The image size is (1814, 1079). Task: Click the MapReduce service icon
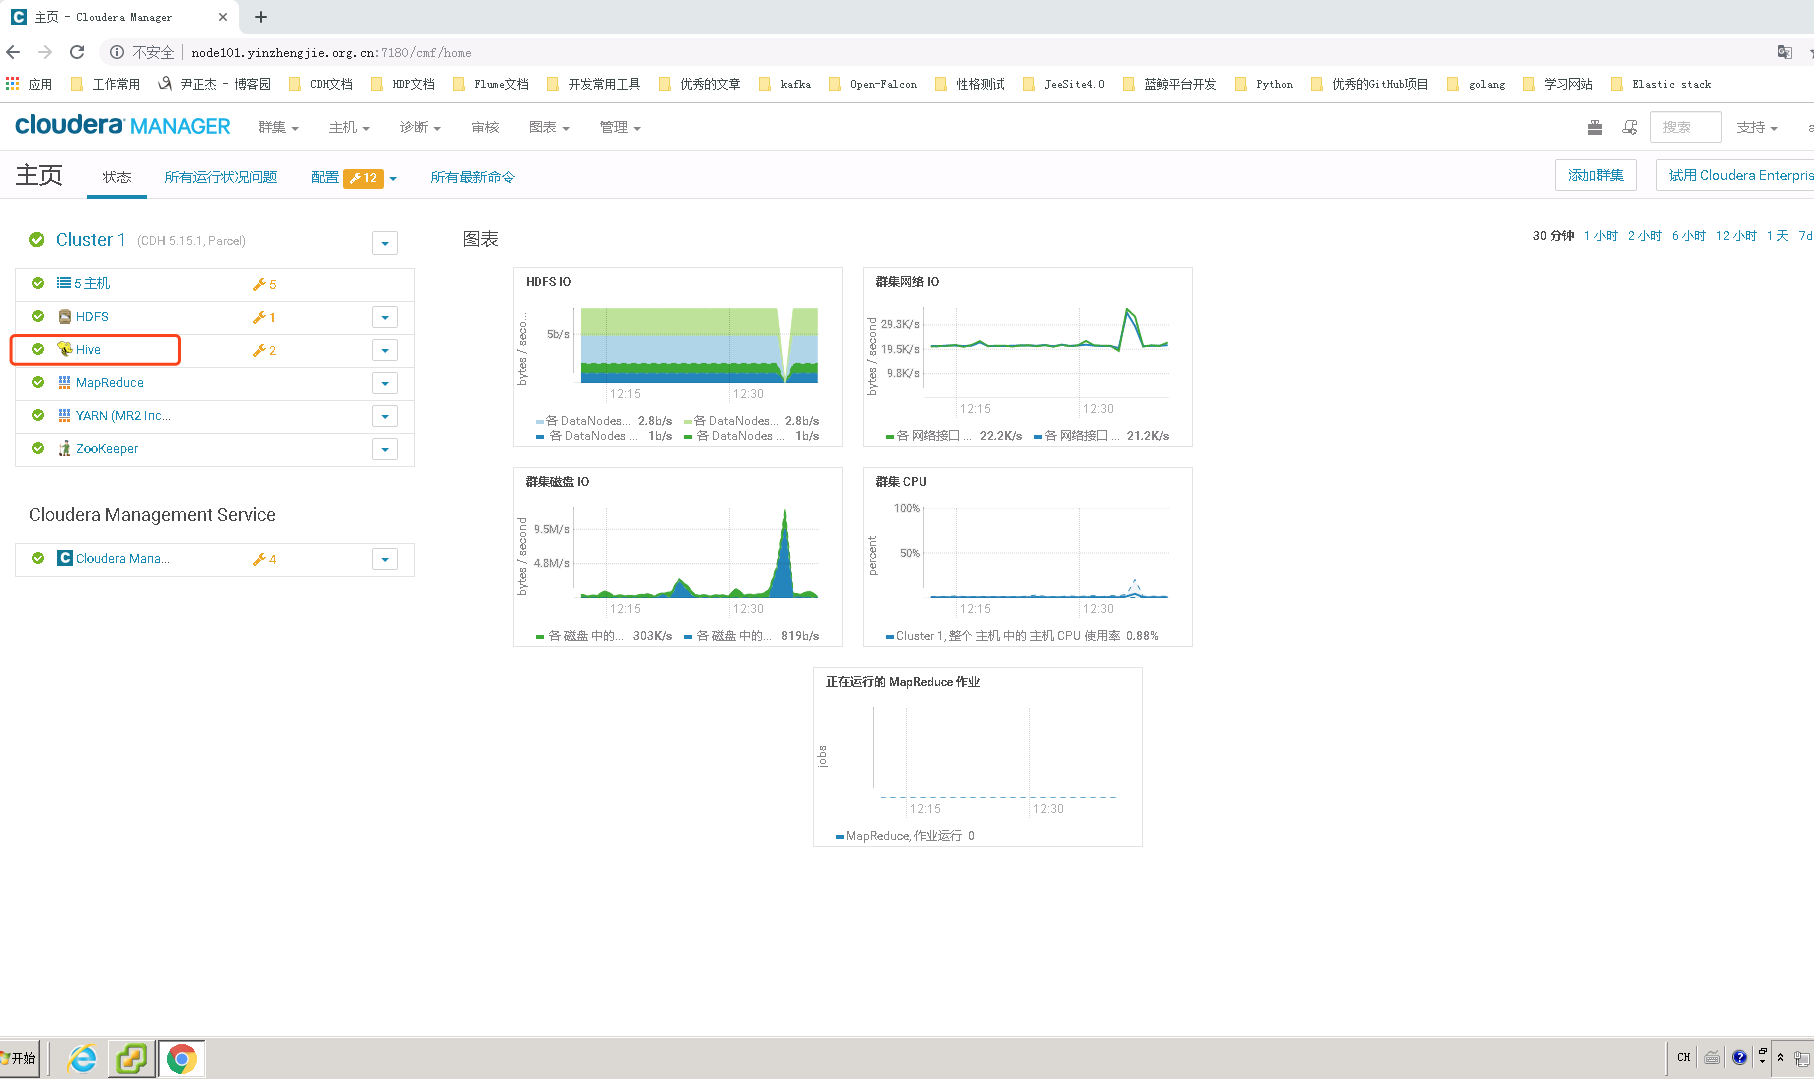click(x=64, y=383)
